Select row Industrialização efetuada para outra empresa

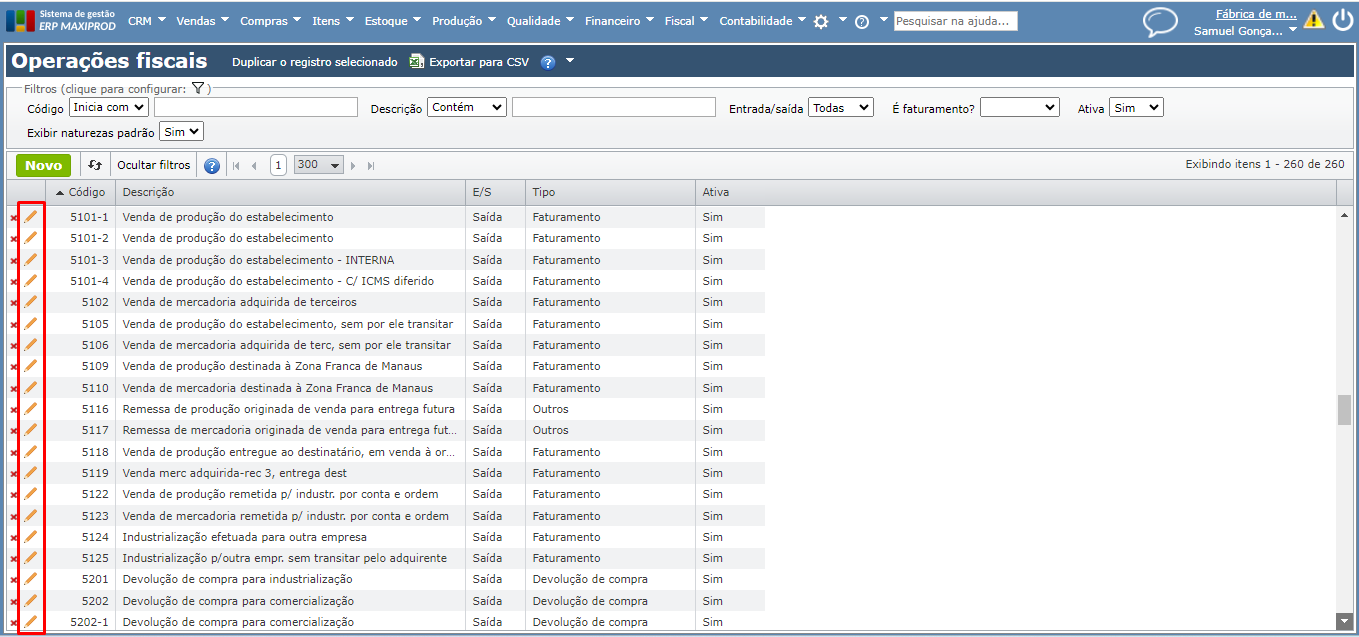[385, 537]
